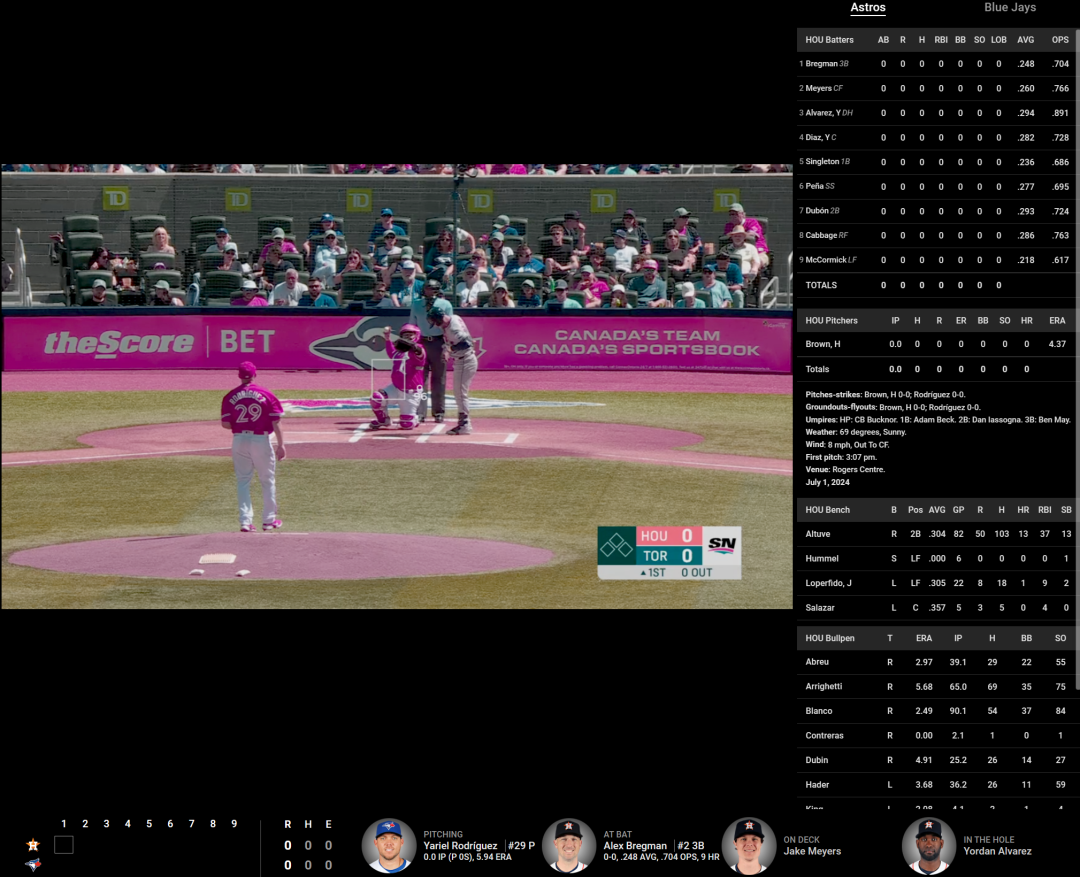The width and height of the screenshot is (1080, 877).
Task: Select Hader in the HOU Bullpen
Action: 817,785
